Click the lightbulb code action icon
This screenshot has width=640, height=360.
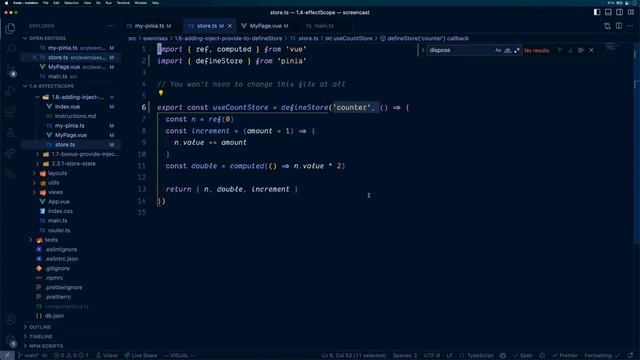click(x=161, y=93)
